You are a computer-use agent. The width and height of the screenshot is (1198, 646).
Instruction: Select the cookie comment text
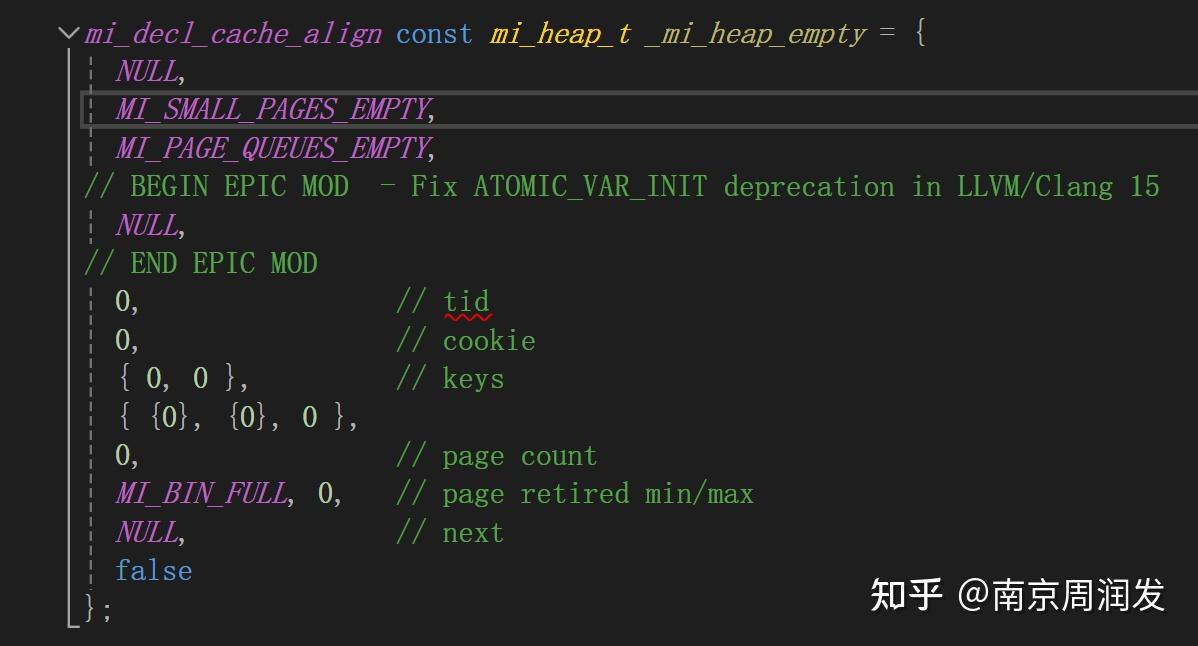tap(489, 340)
